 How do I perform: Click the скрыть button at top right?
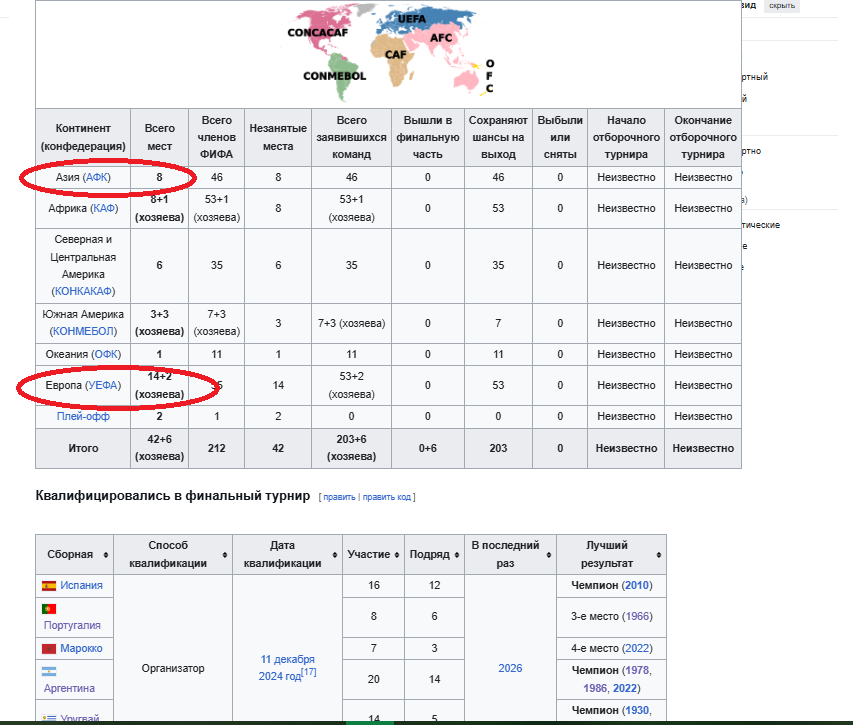(x=782, y=5)
